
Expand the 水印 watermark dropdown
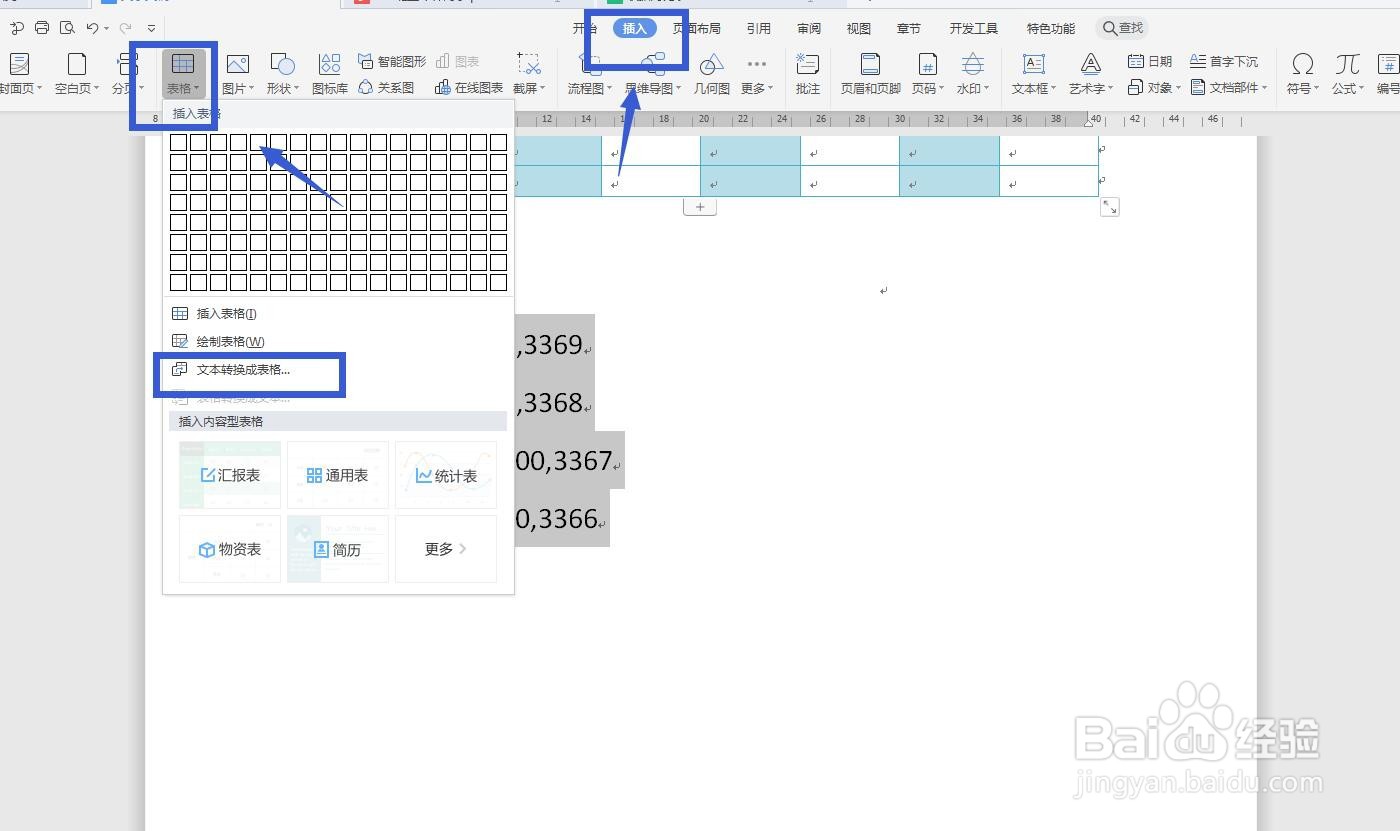tap(972, 73)
